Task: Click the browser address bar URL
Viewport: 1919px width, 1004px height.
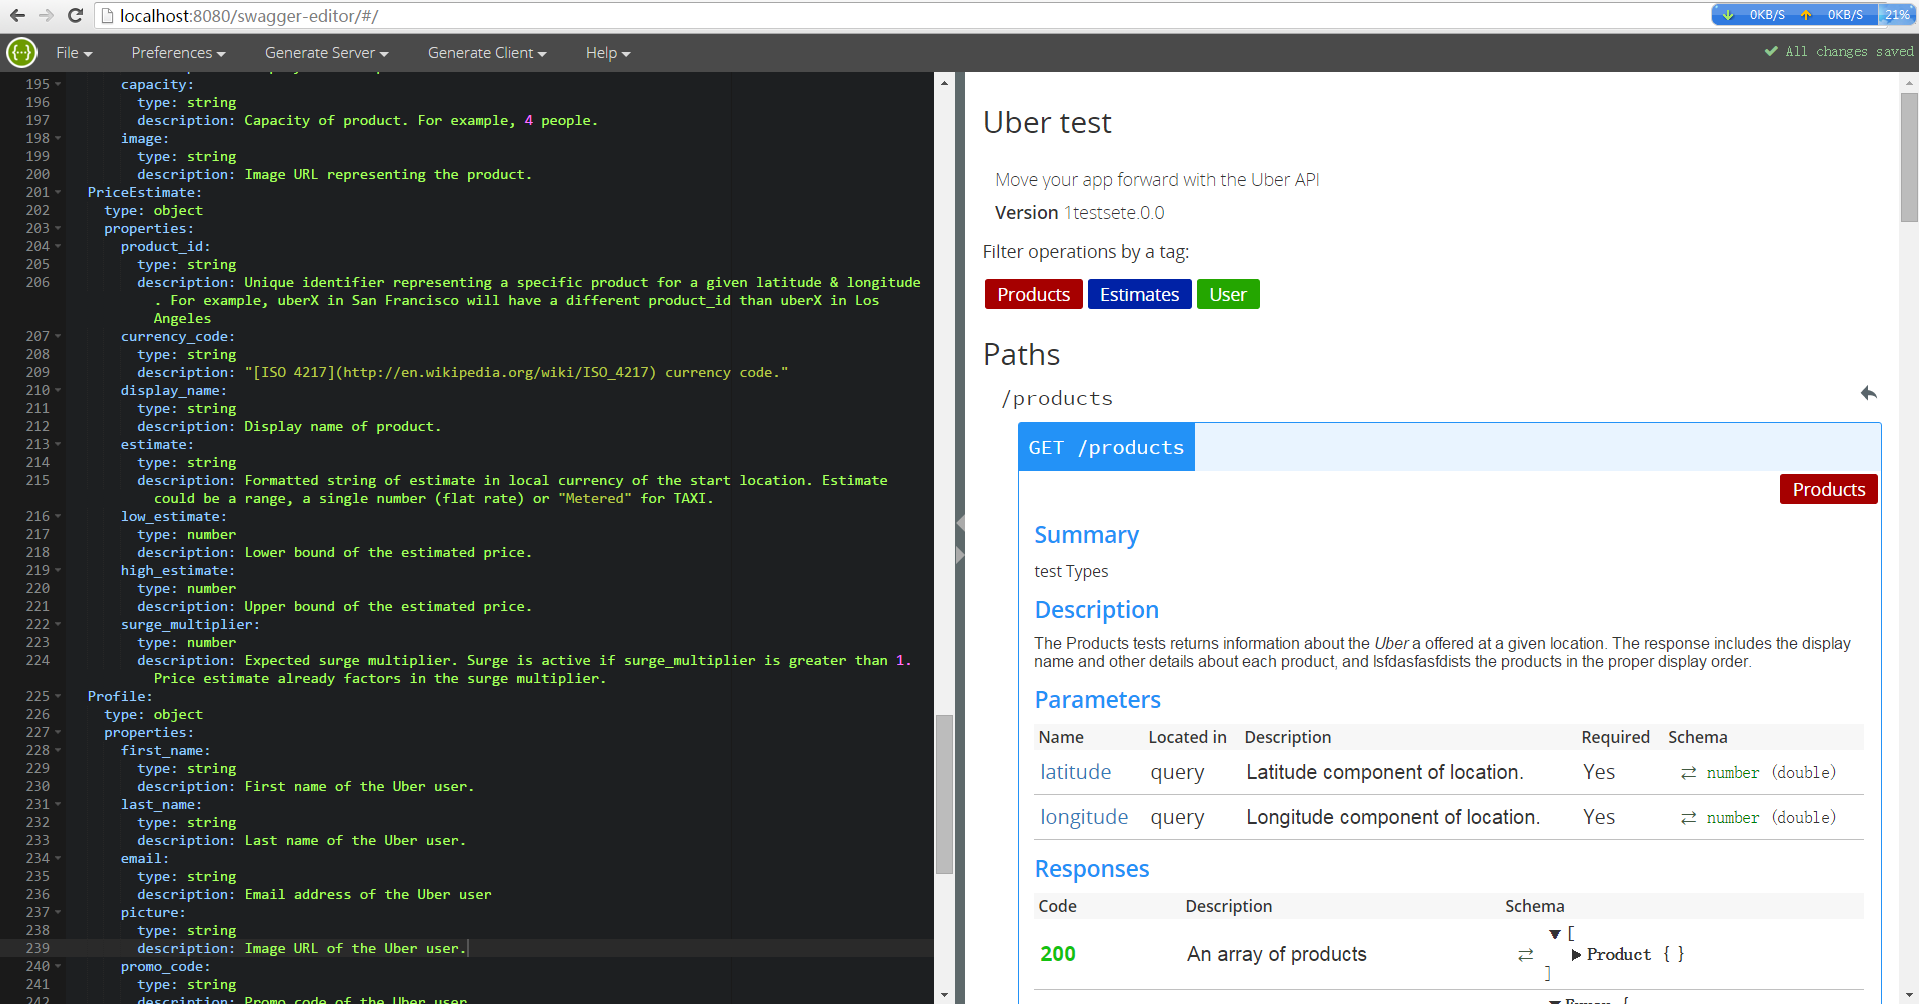Action: [249, 16]
